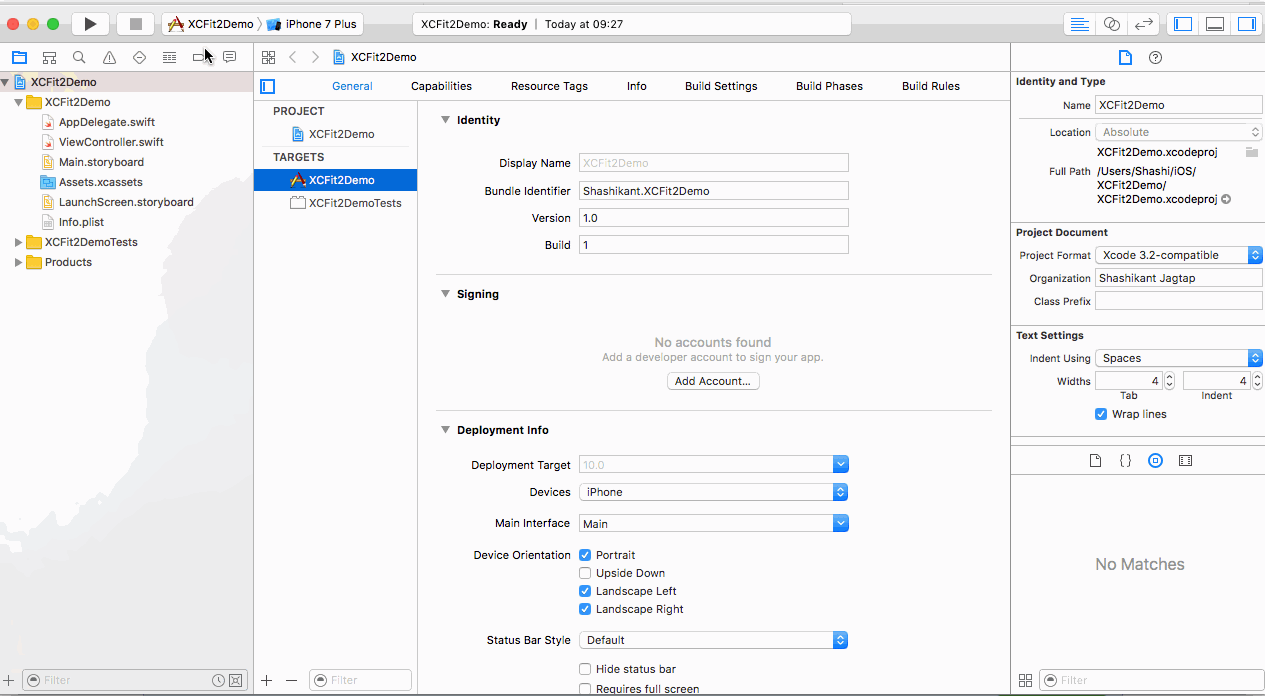Switch to the Version editor
This screenshot has width=1265, height=696.
click(x=1144, y=24)
